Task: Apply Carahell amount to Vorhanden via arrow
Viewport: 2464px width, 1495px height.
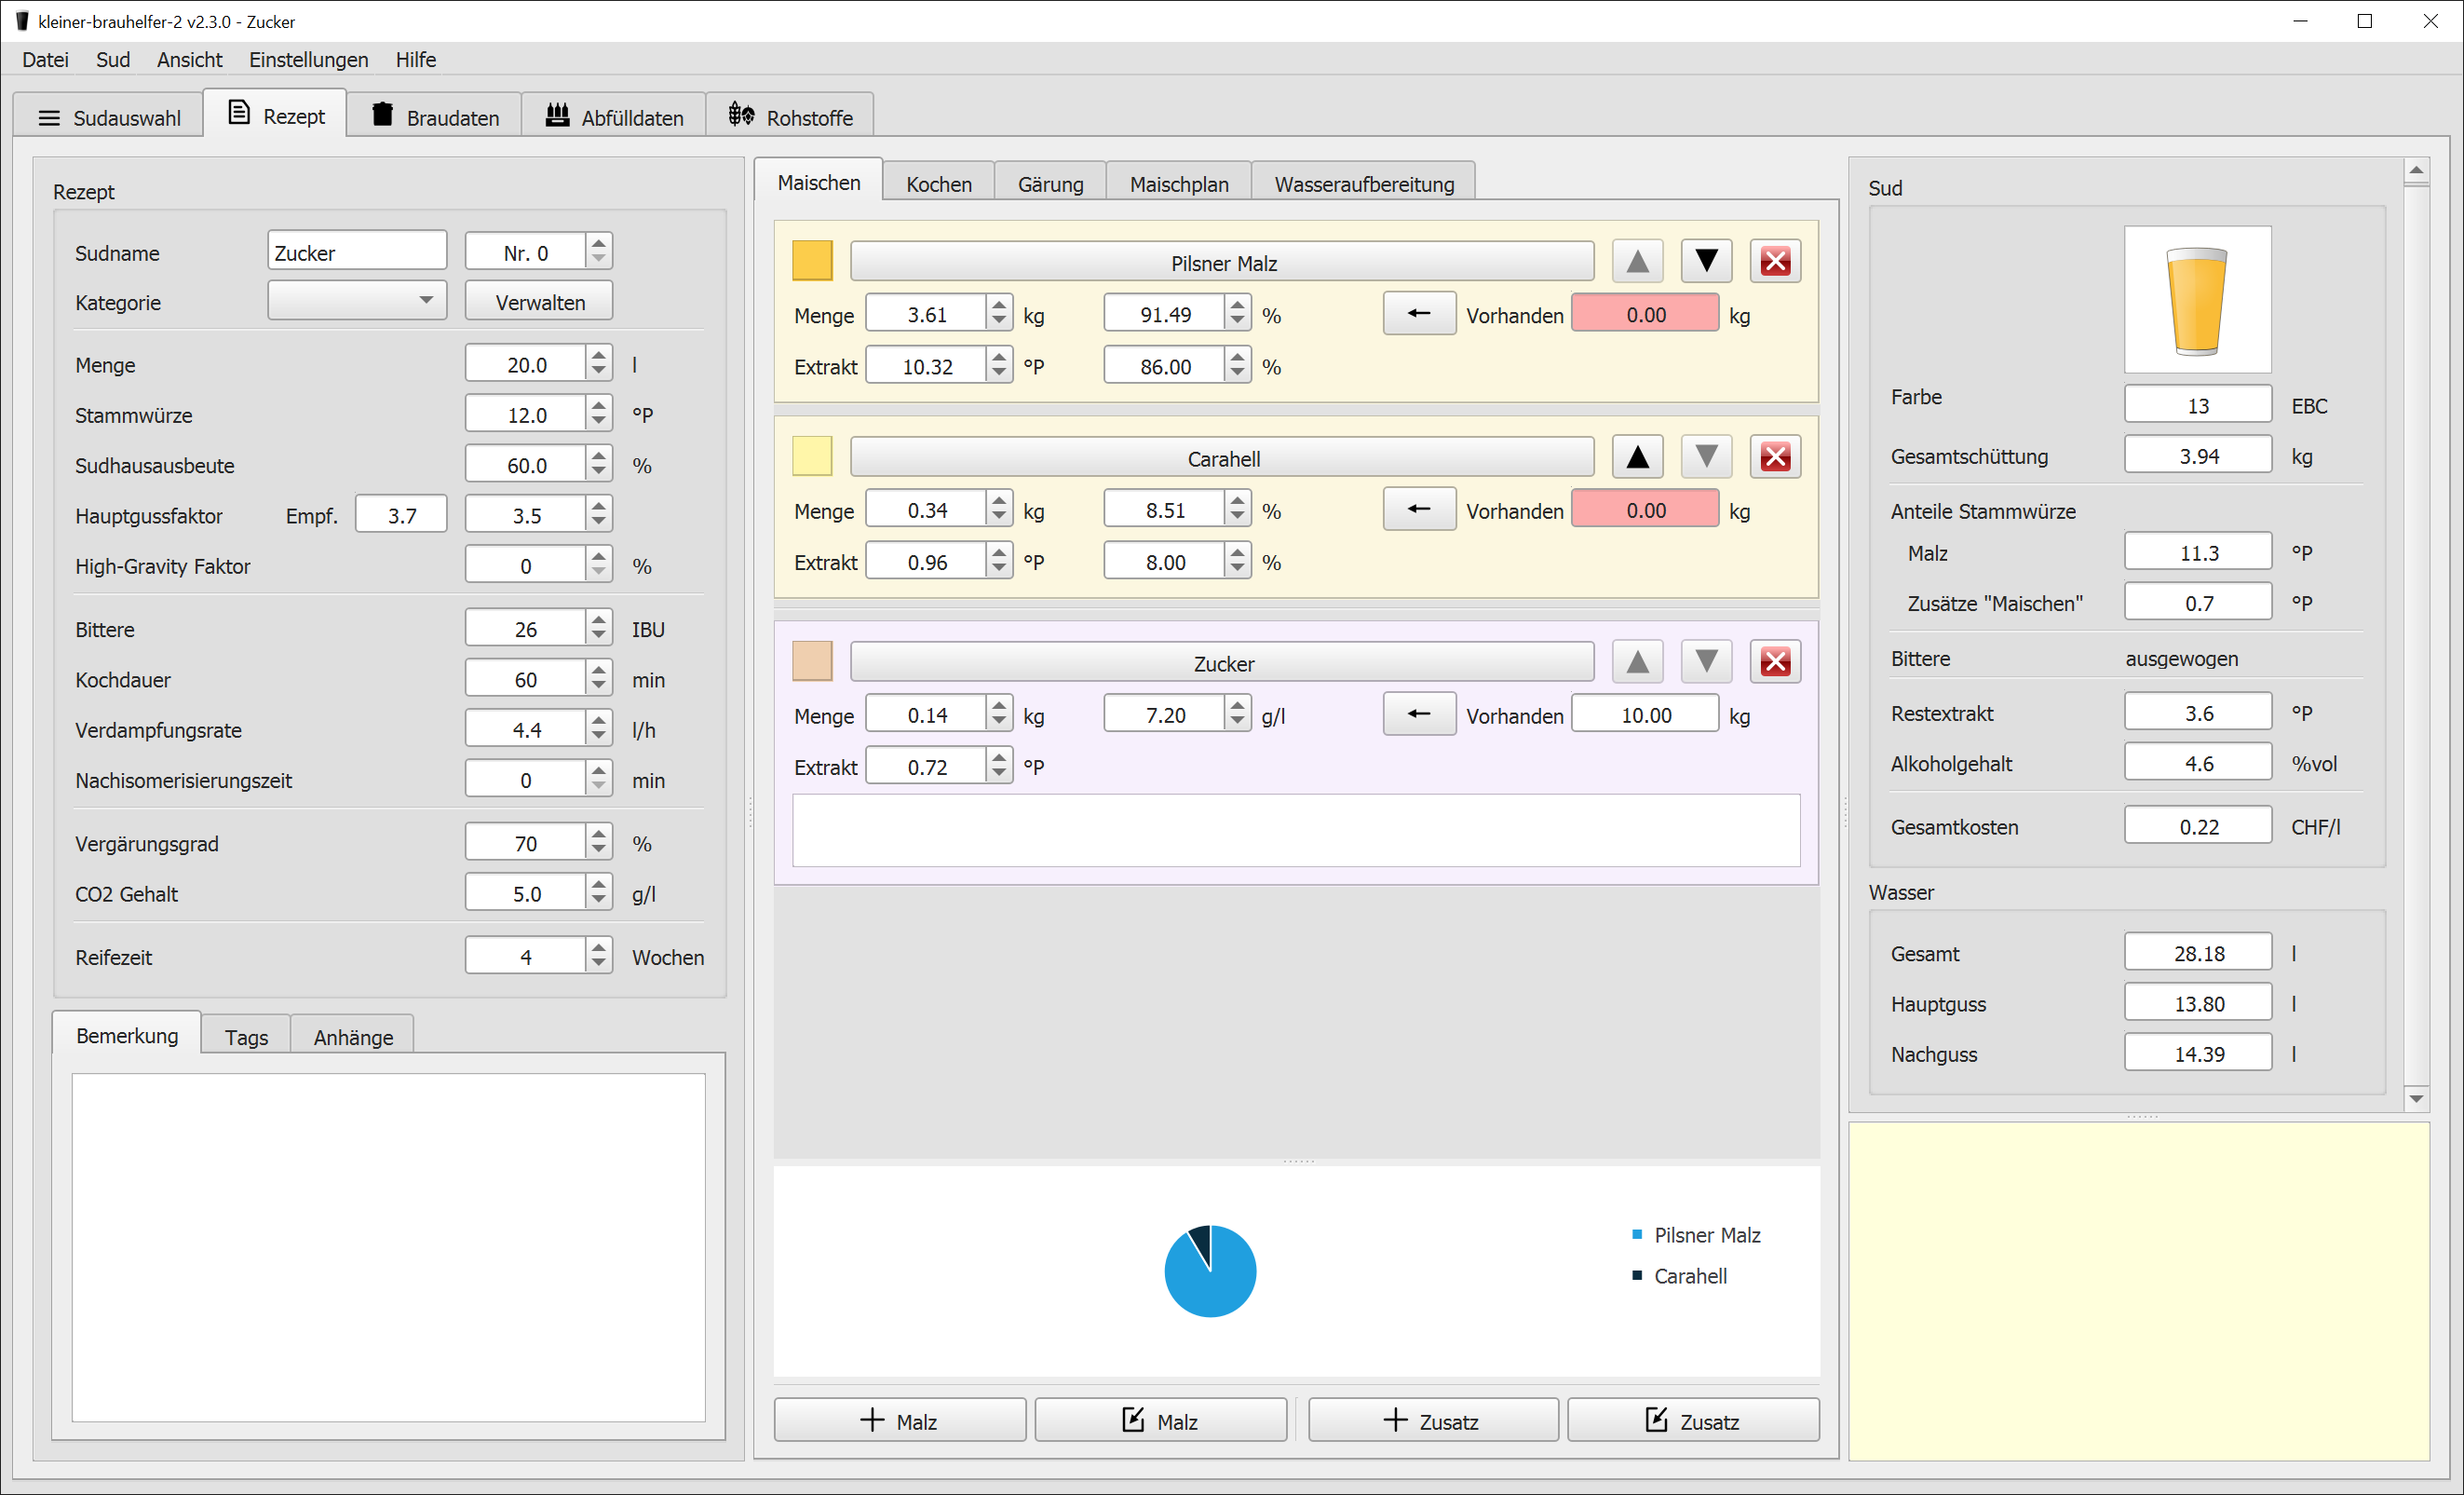Action: 1418,510
